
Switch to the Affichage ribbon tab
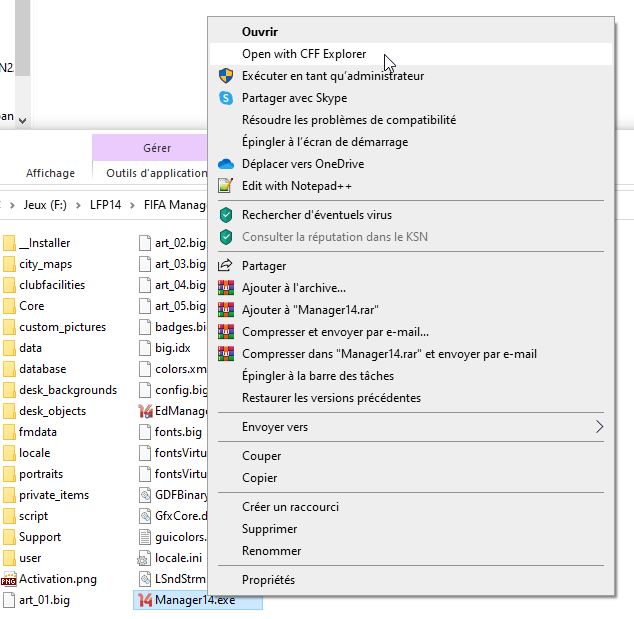tap(51, 173)
